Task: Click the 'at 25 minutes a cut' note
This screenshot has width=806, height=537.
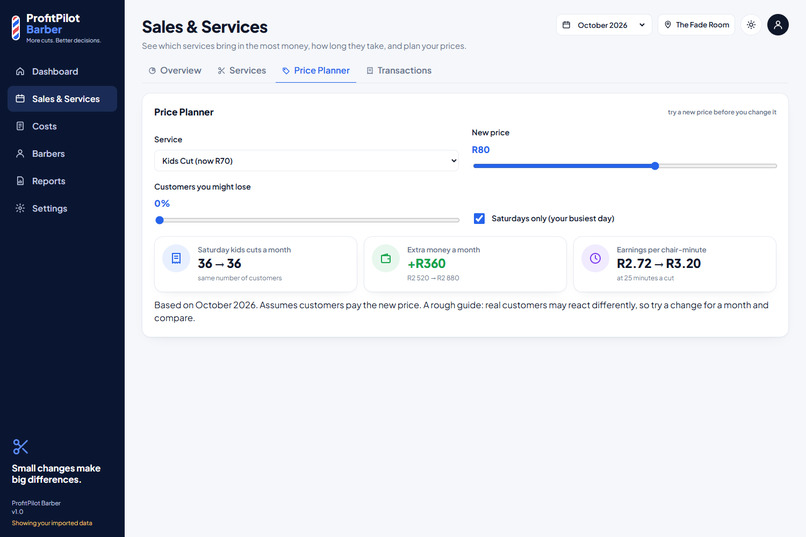Action: coord(645,278)
